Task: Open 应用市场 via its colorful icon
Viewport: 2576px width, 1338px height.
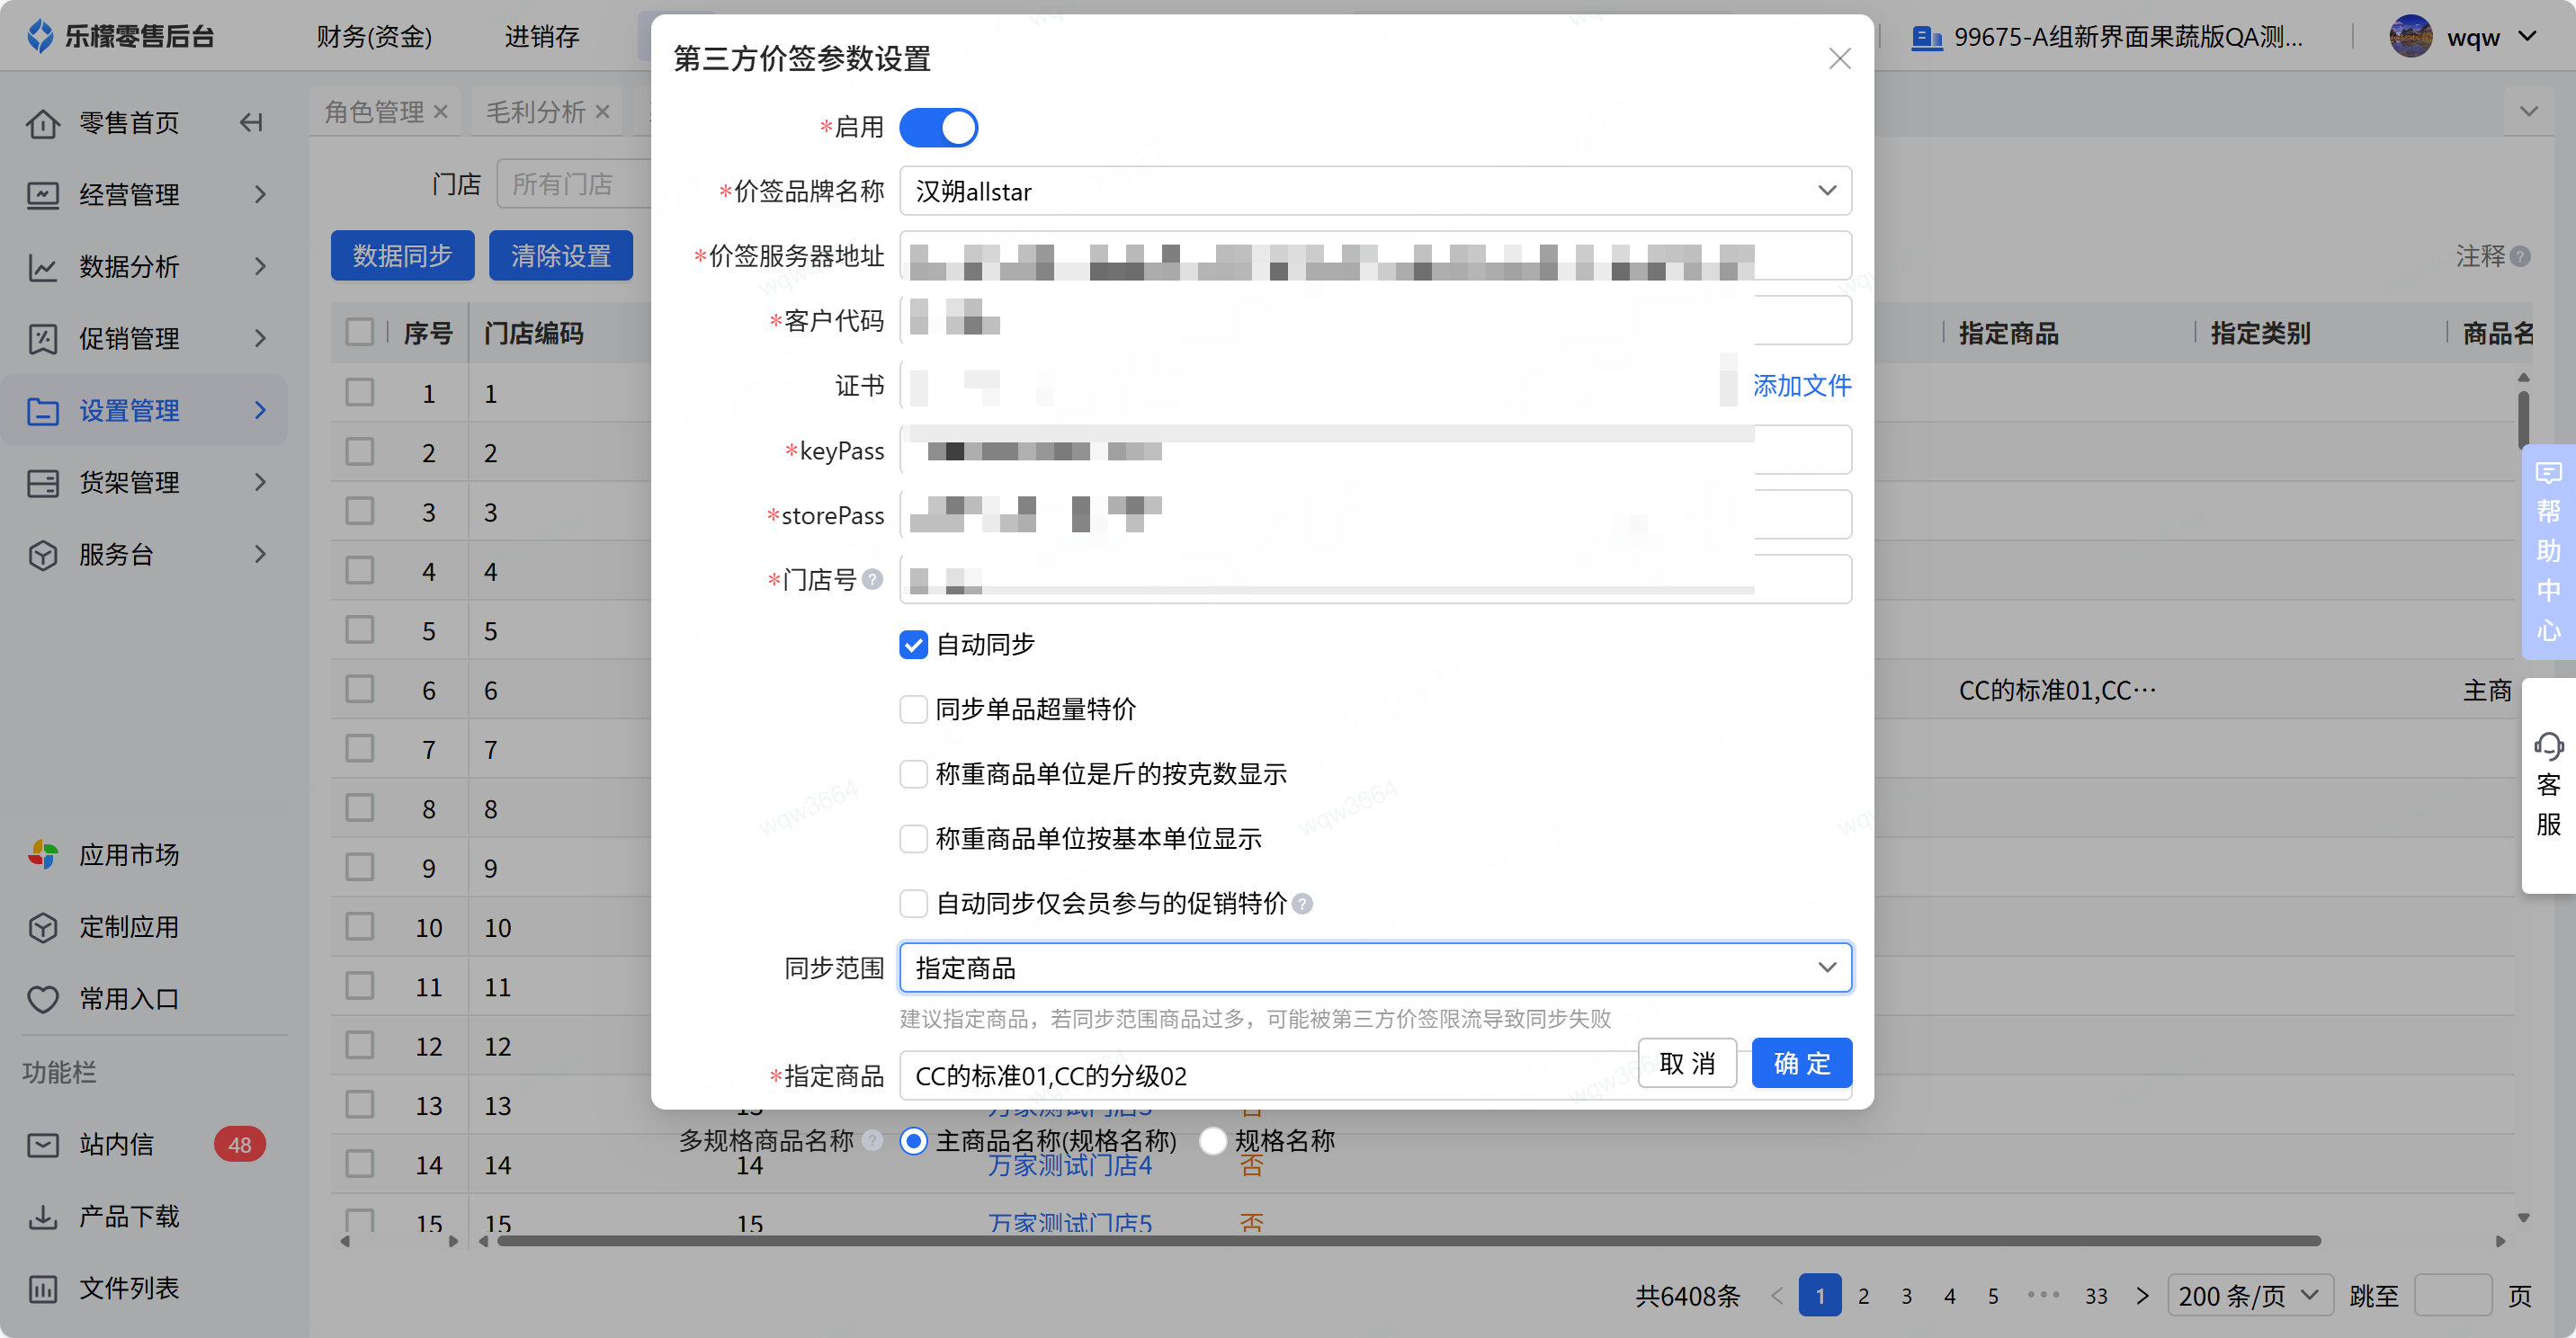Action: pos(43,855)
